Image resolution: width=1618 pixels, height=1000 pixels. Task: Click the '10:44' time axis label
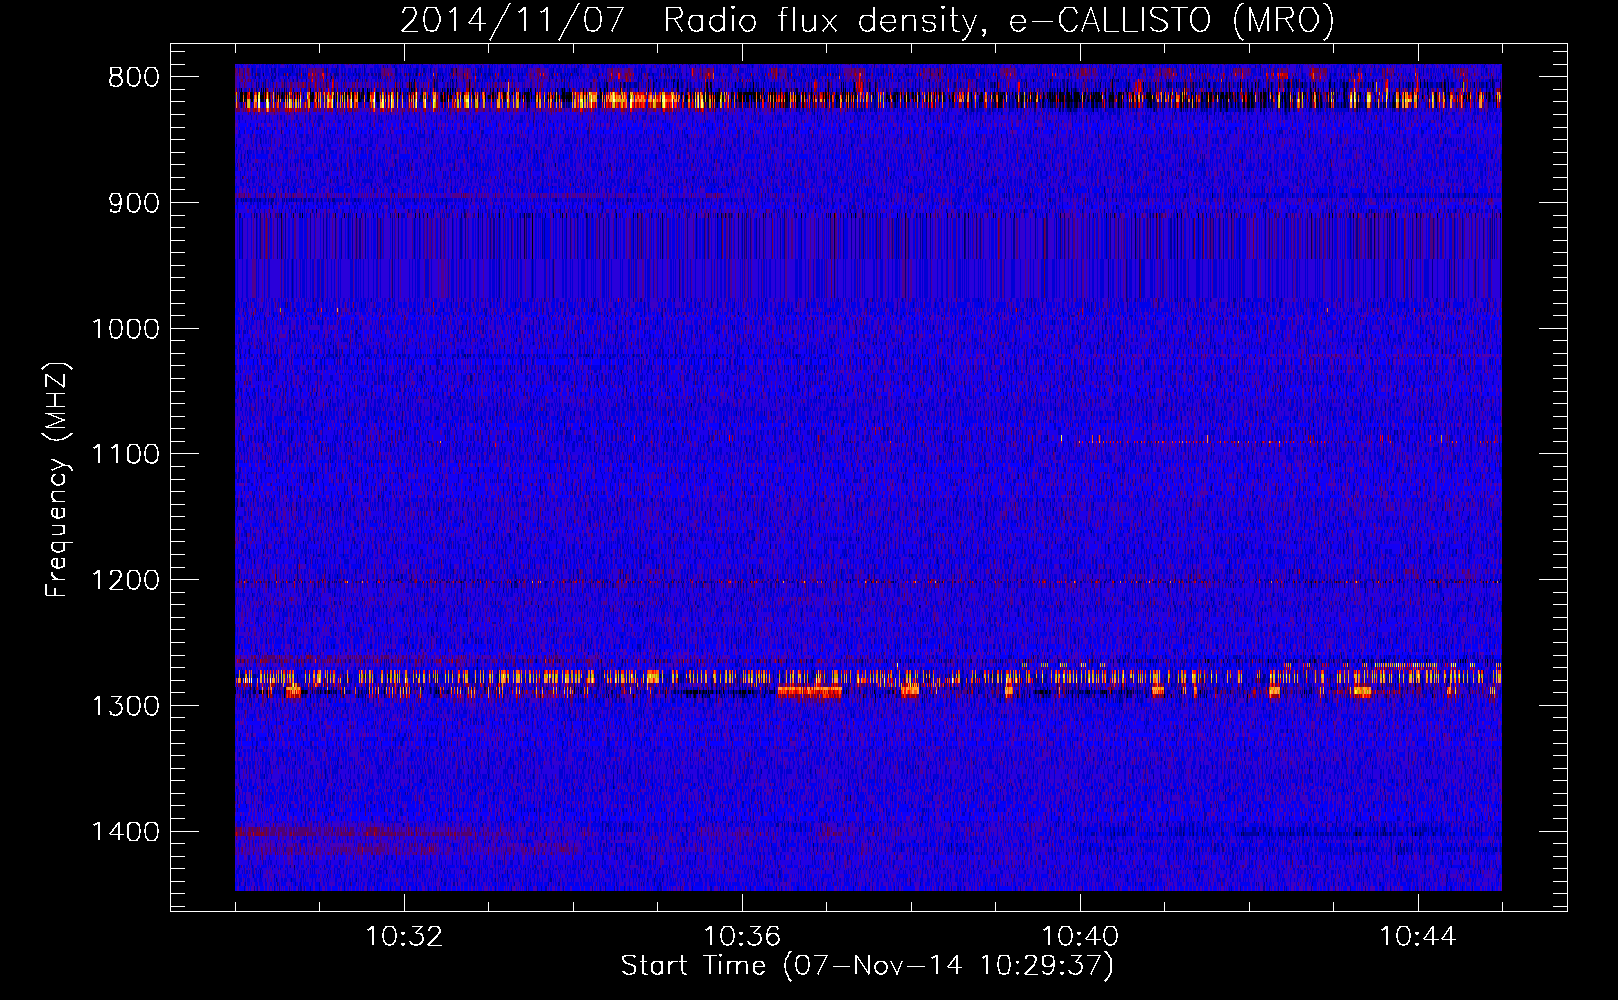tap(1418, 937)
